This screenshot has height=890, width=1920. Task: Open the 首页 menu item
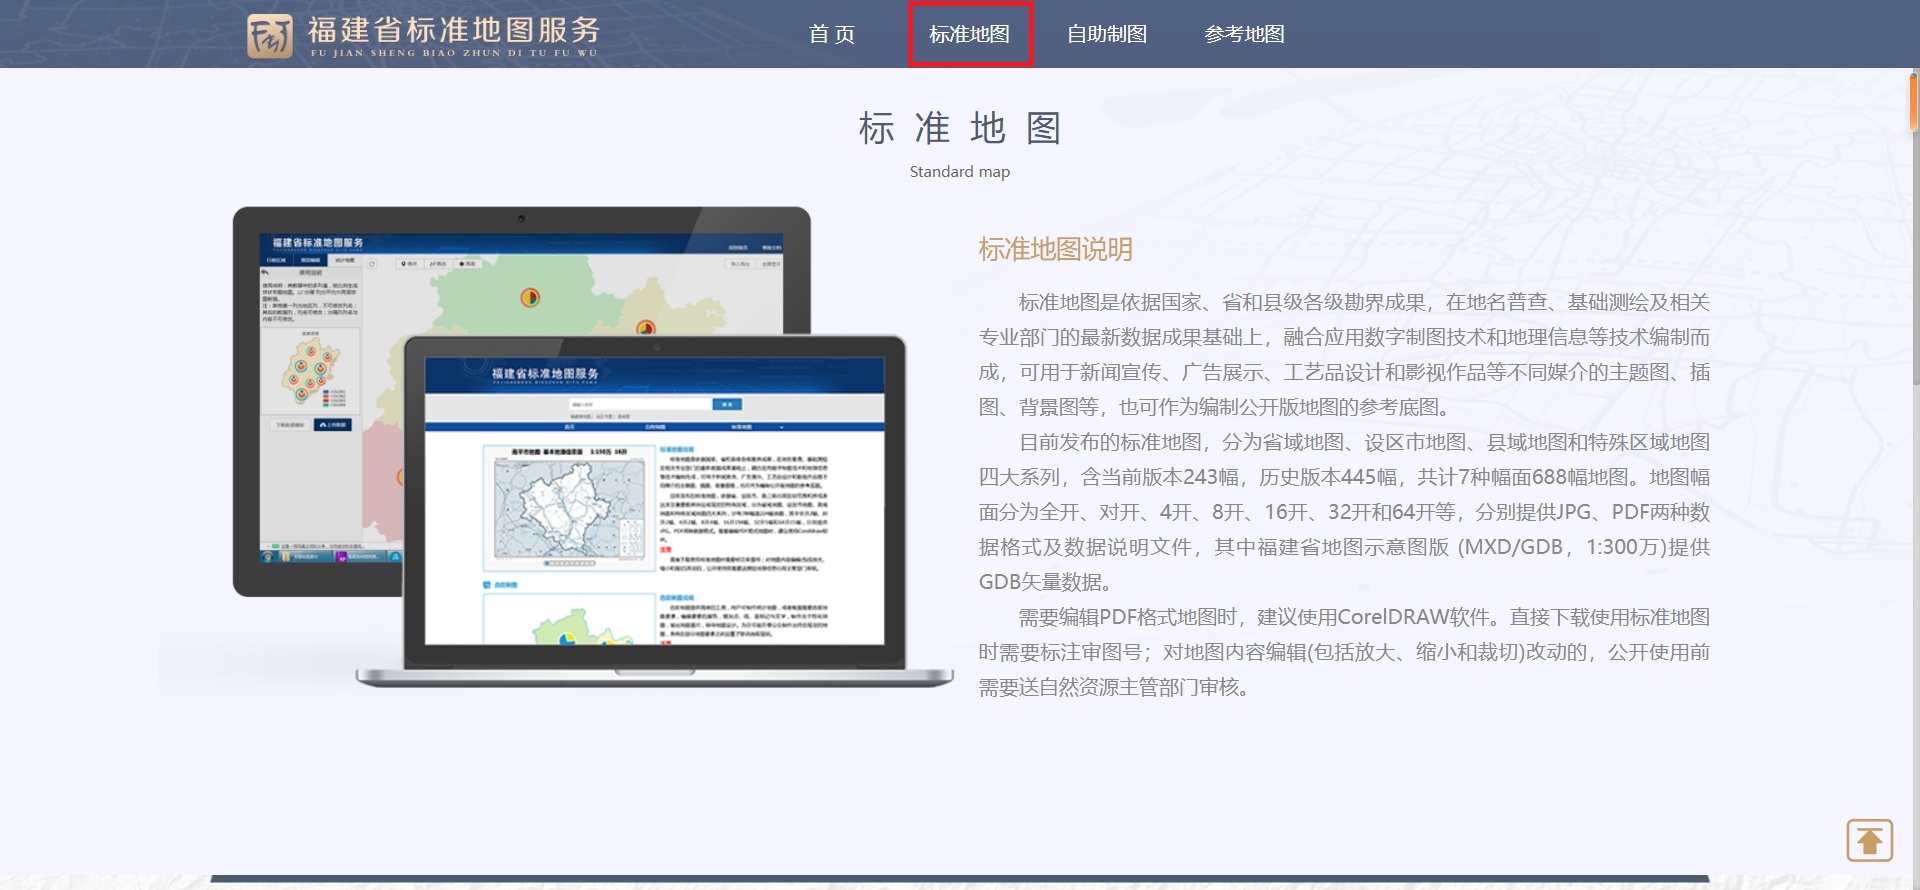pyautogui.click(x=832, y=34)
